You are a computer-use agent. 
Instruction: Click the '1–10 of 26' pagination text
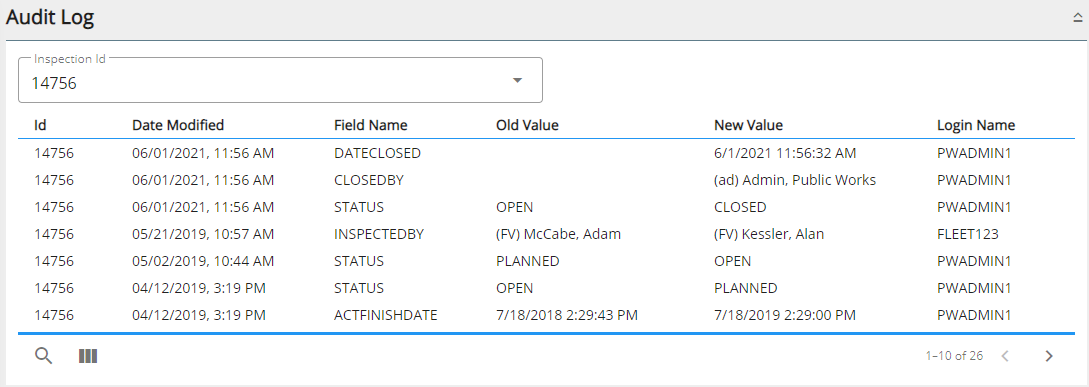[954, 356]
